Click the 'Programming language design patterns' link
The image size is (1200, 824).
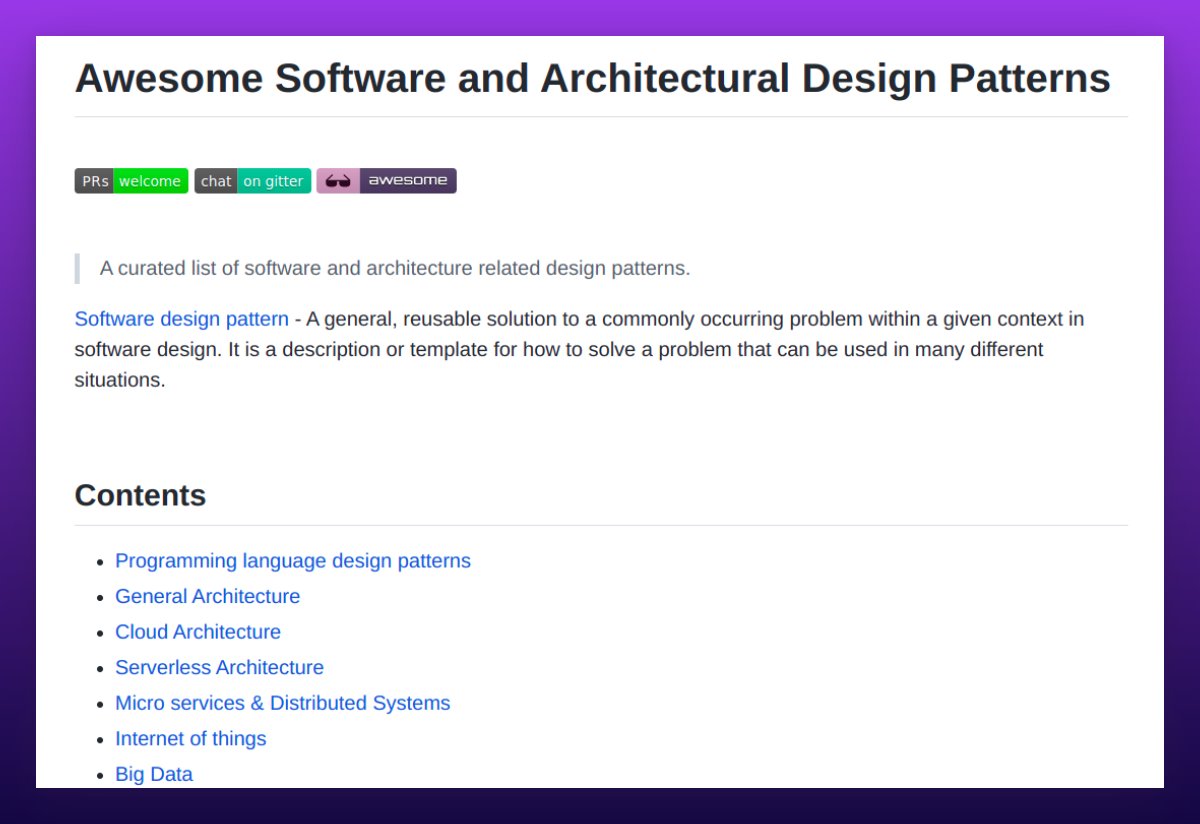pos(293,561)
